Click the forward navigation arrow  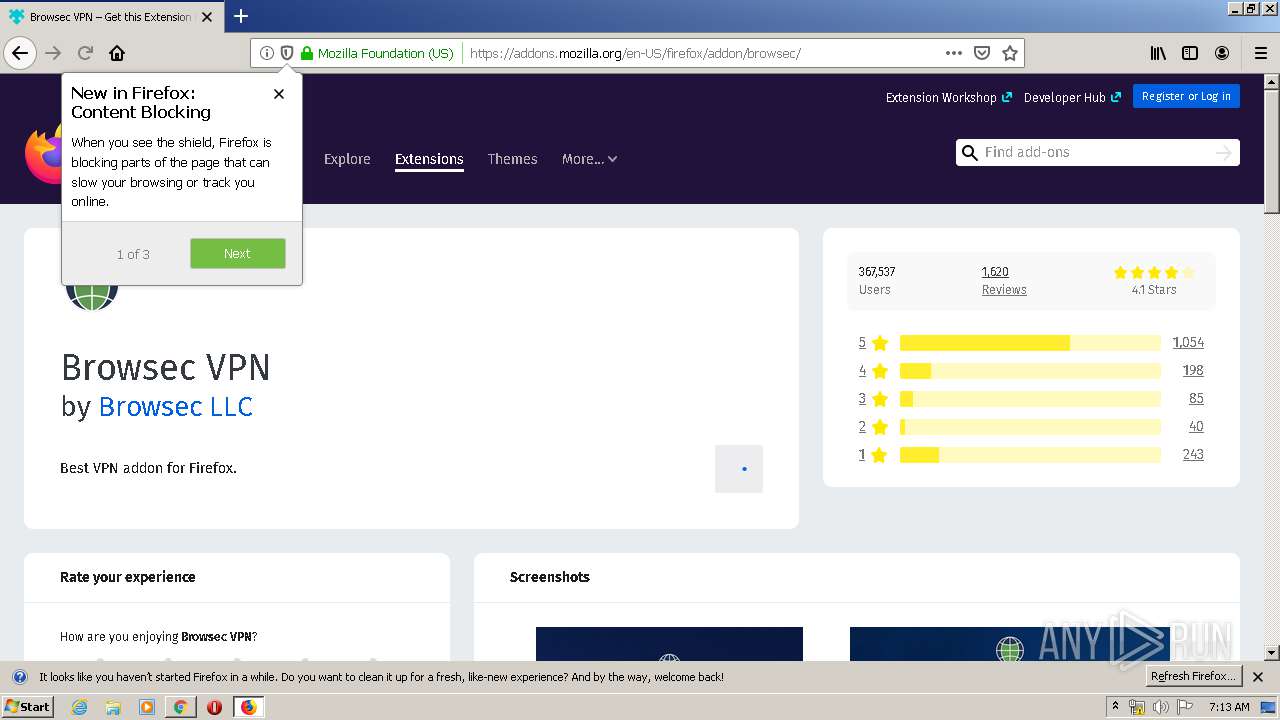tap(53, 53)
